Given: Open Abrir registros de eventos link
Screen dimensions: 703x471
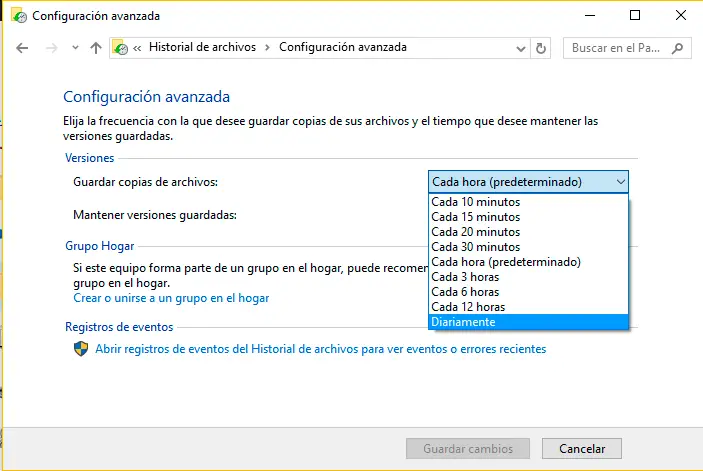Looking at the screenshot, I should click(320, 349).
